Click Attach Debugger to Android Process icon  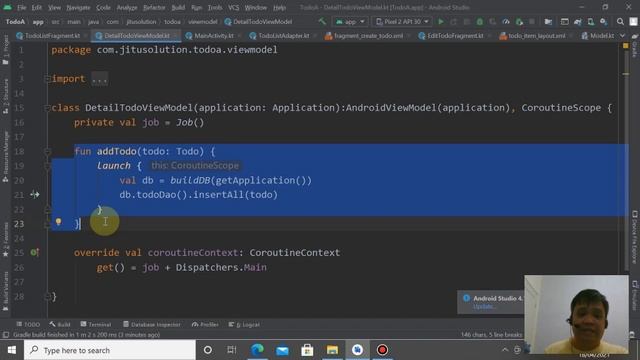[x=519, y=21]
